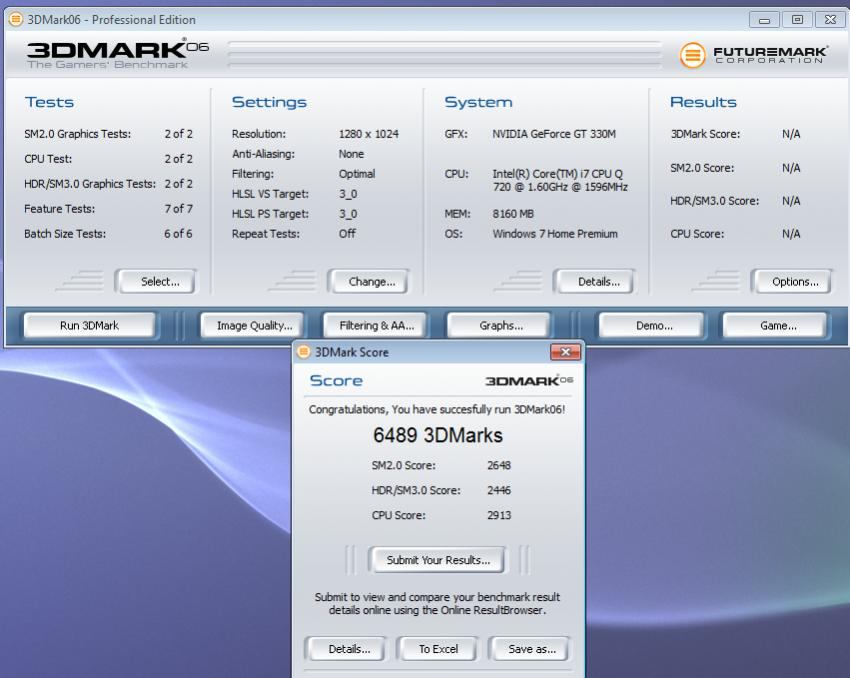This screenshot has height=678, width=850.
Task: Click the Congratulations message text
Action: click(x=437, y=409)
